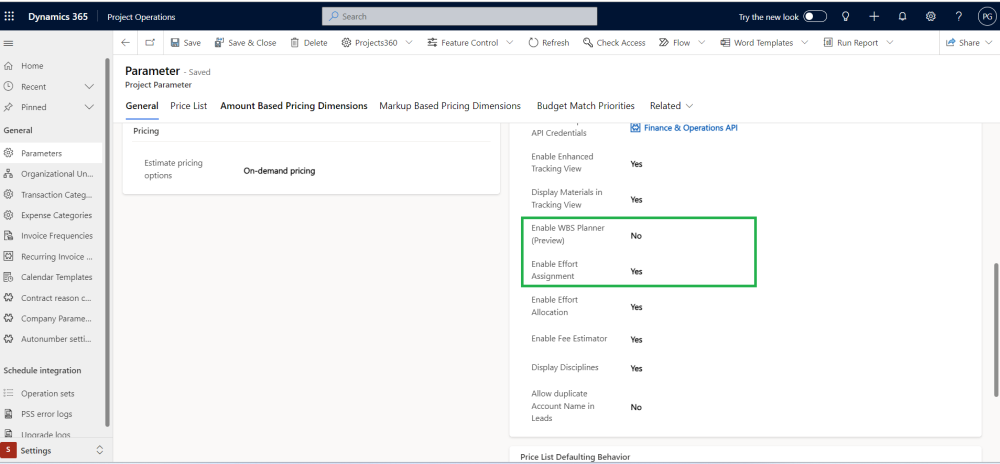Switch to the Price List tab
This screenshot has height=464, width=1000.
coord(188,106)
